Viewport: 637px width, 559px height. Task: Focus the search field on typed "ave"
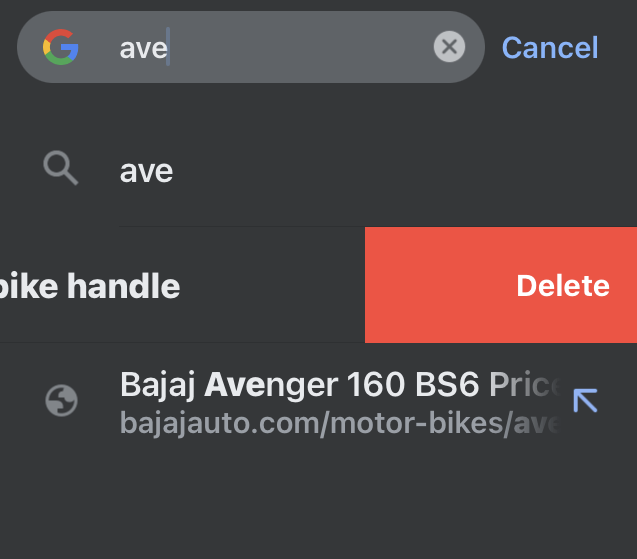(x=143, y=48)
